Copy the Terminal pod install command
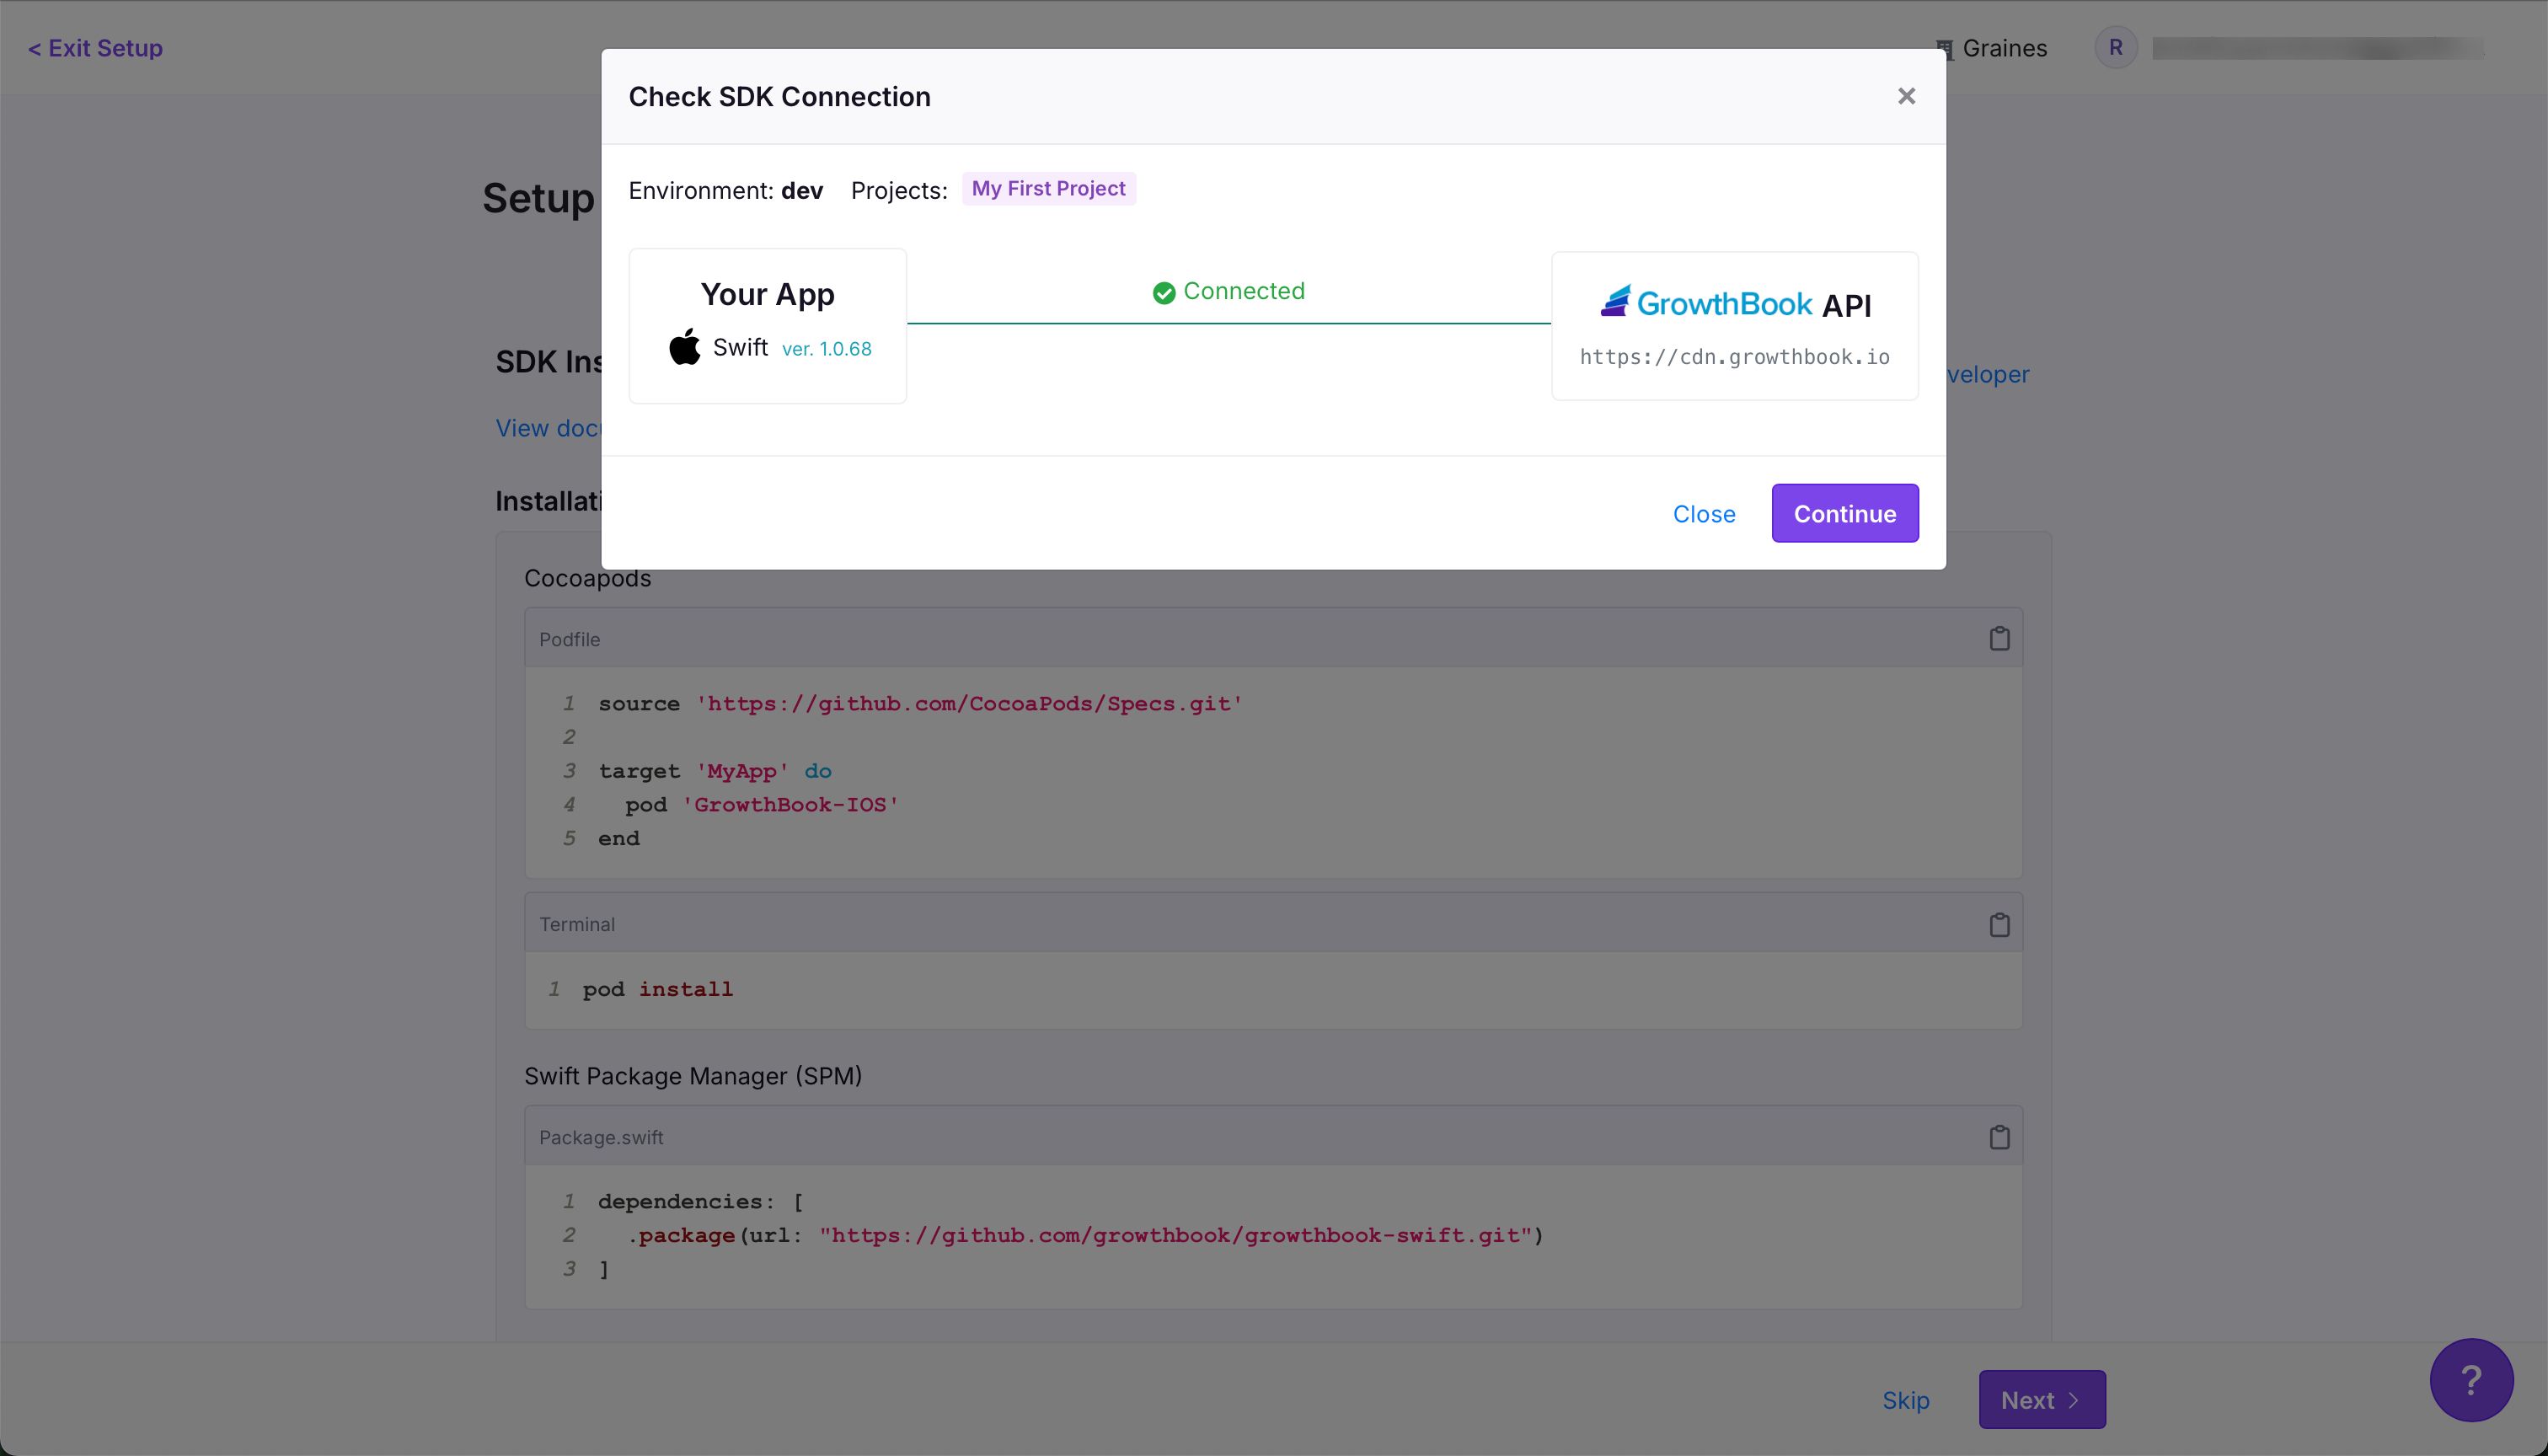 (x=1999, y=924)
